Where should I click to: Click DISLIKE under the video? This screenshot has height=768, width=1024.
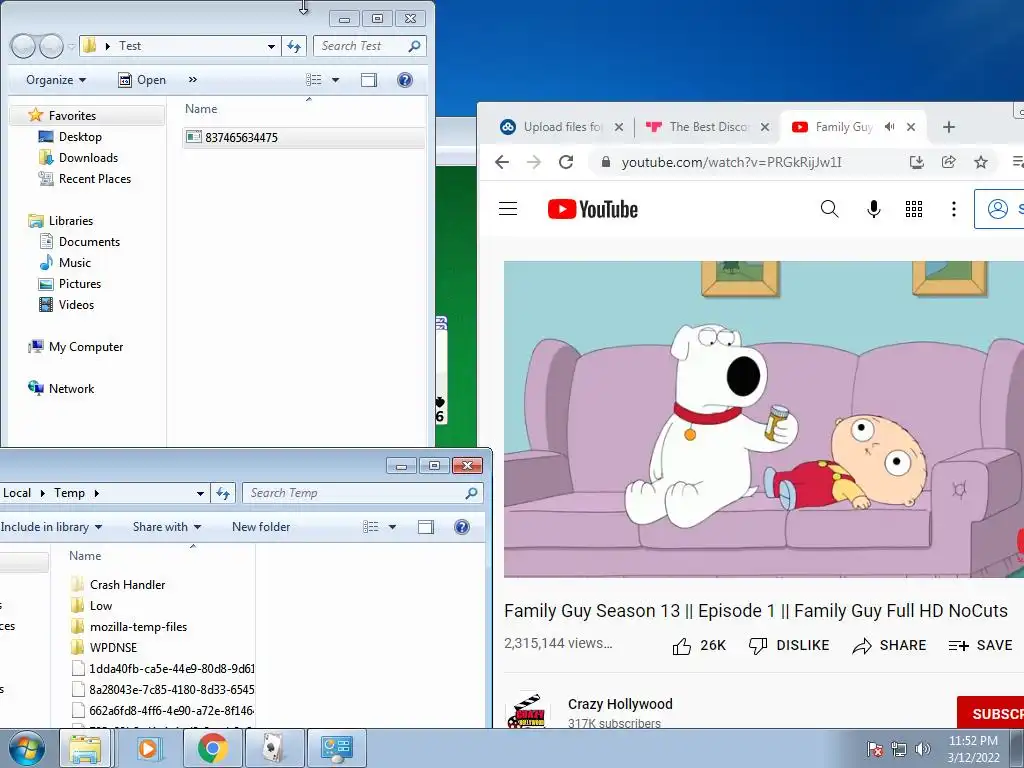788,646
